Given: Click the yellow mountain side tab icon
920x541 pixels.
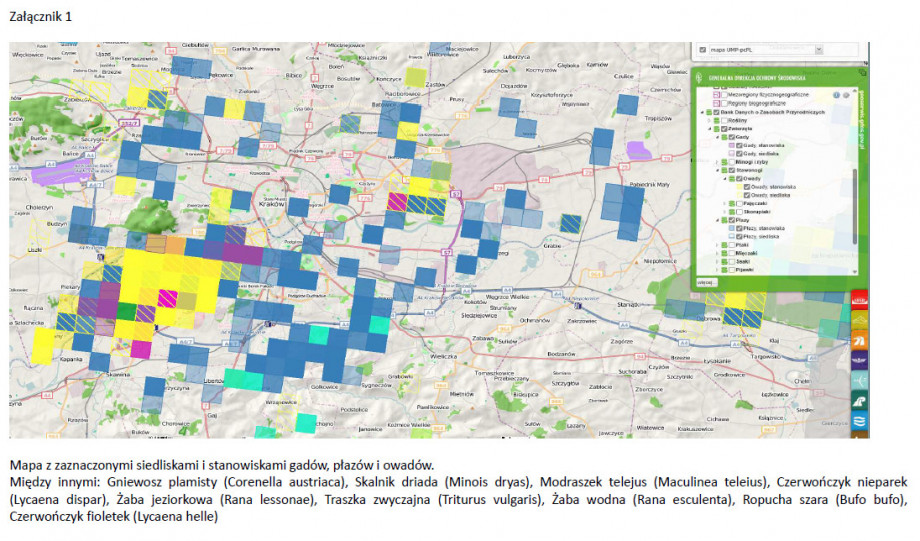Looking at the screenshot, I should pos(858,320).
